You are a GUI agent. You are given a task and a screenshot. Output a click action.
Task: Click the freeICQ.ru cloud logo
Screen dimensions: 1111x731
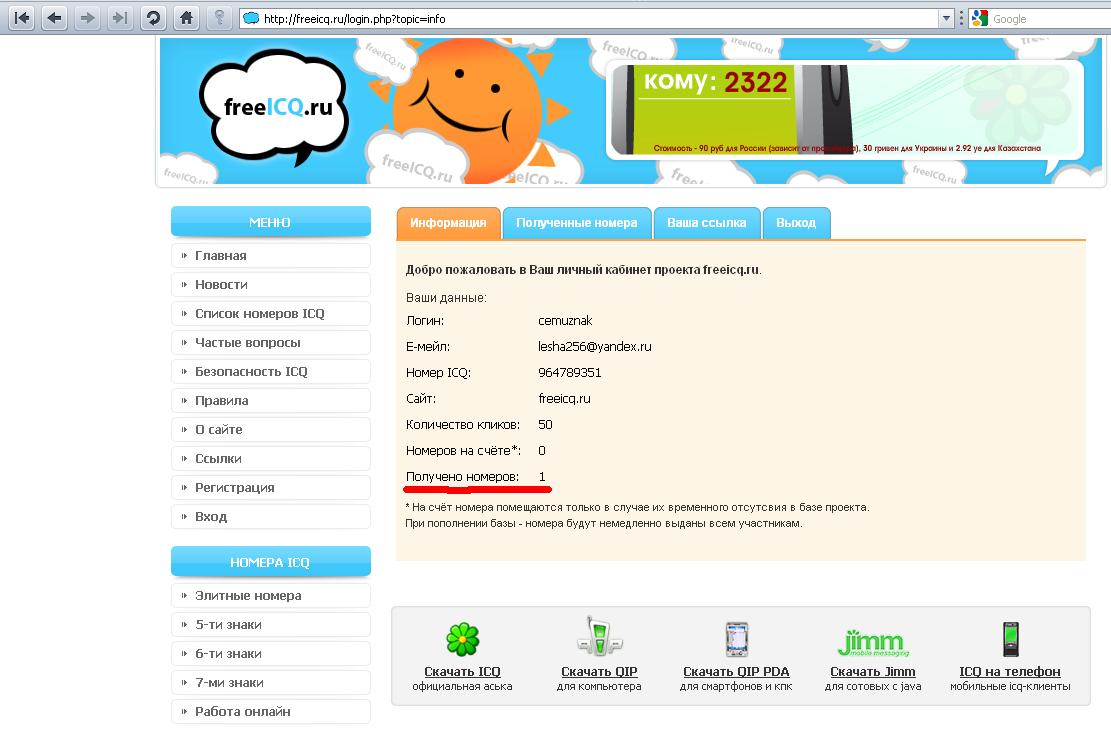point(275,106)
